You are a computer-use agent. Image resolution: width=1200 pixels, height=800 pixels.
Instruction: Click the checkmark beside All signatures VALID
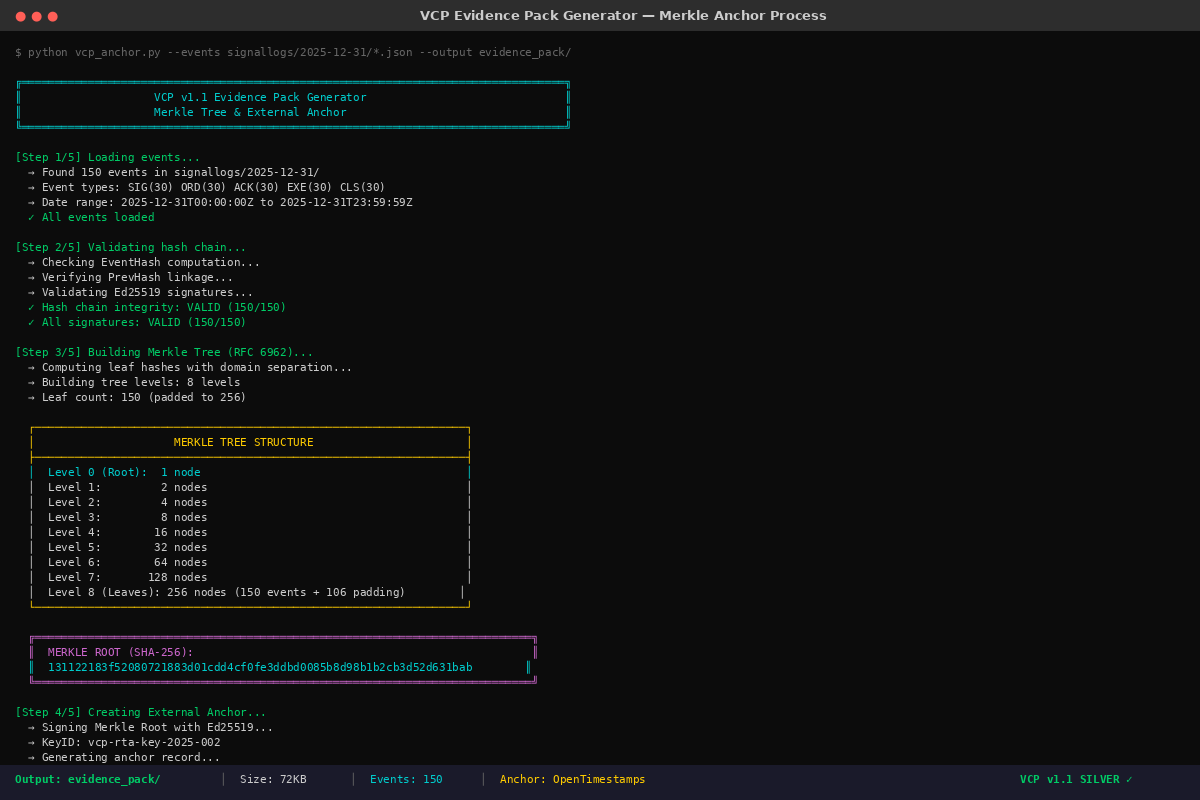click(x=31, y=322)
